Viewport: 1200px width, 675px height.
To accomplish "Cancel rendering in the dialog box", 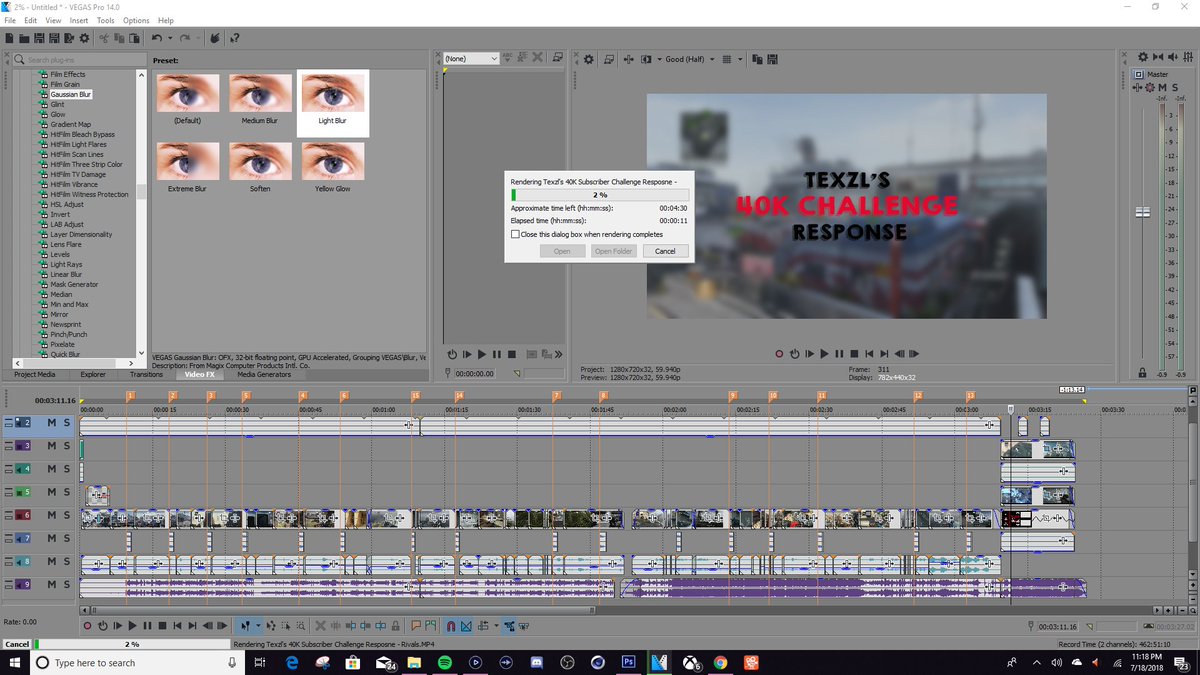I will (665, 251).
